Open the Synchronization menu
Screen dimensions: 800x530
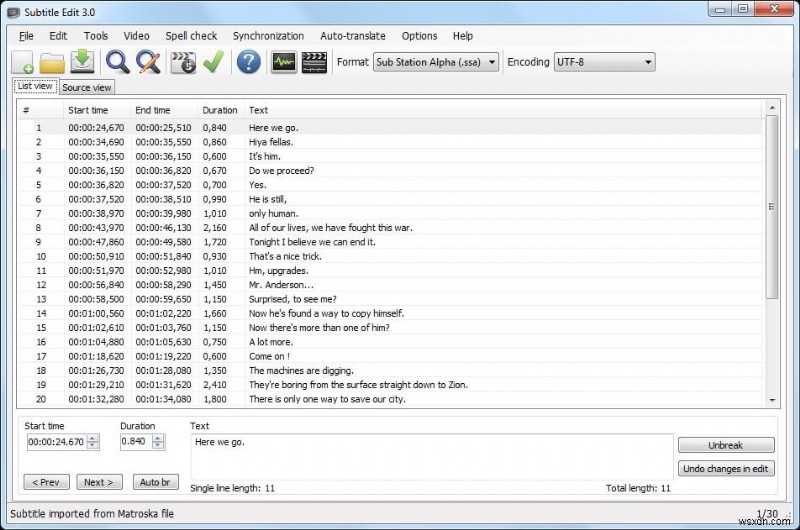pos(268,36)
